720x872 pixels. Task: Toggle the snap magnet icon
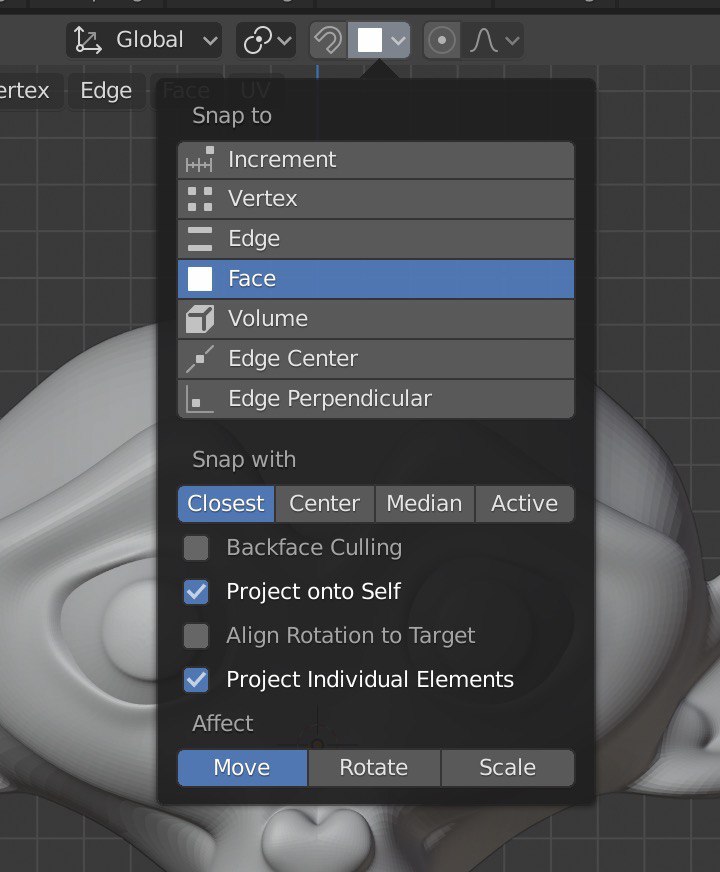(329, 40)
